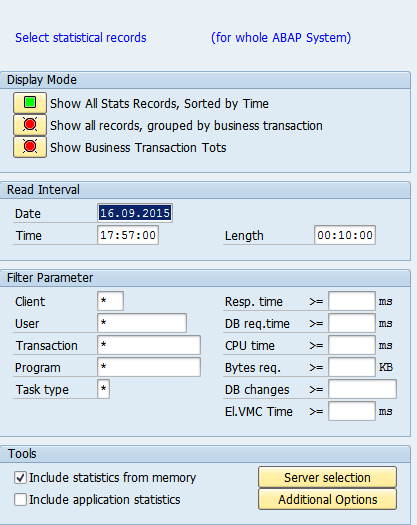The image size is (417, 525).
Task: Focus the Task type filter field
Action: click(x=103, y=389)
